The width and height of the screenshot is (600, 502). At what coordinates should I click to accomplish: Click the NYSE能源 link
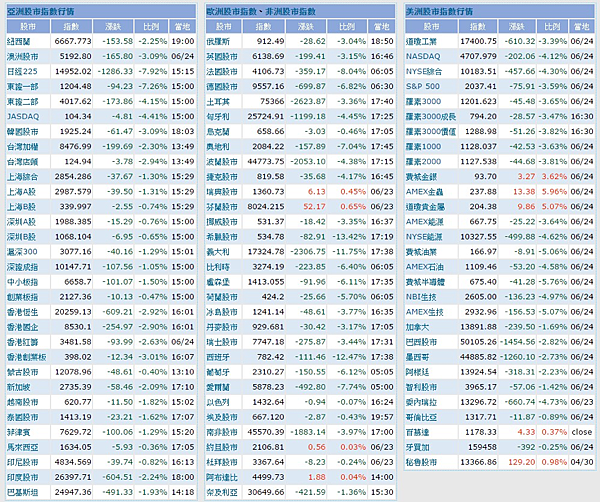tap(424, 237)
